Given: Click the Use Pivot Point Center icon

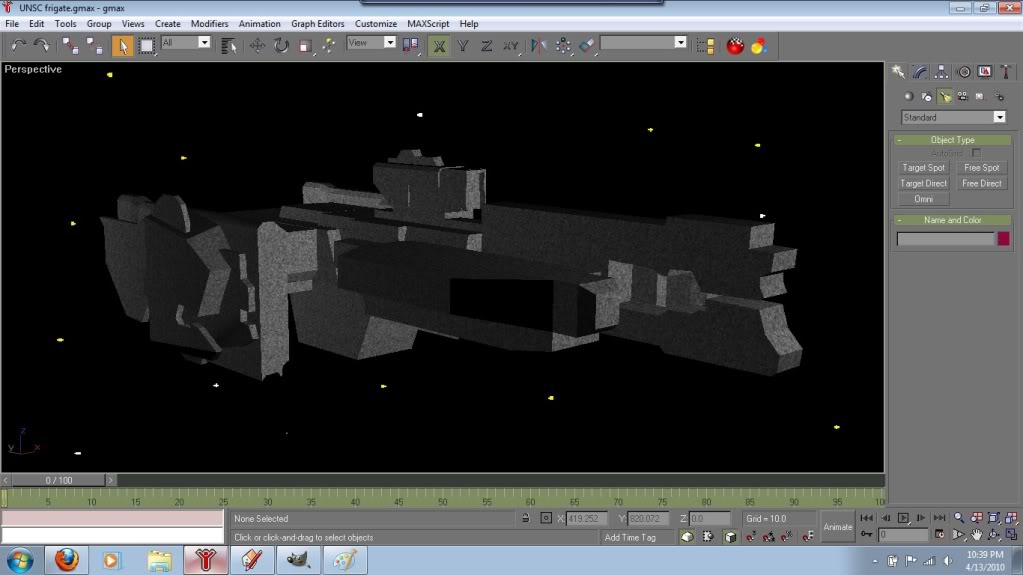Looking at the screenshot, I should (x=410, y=46).
